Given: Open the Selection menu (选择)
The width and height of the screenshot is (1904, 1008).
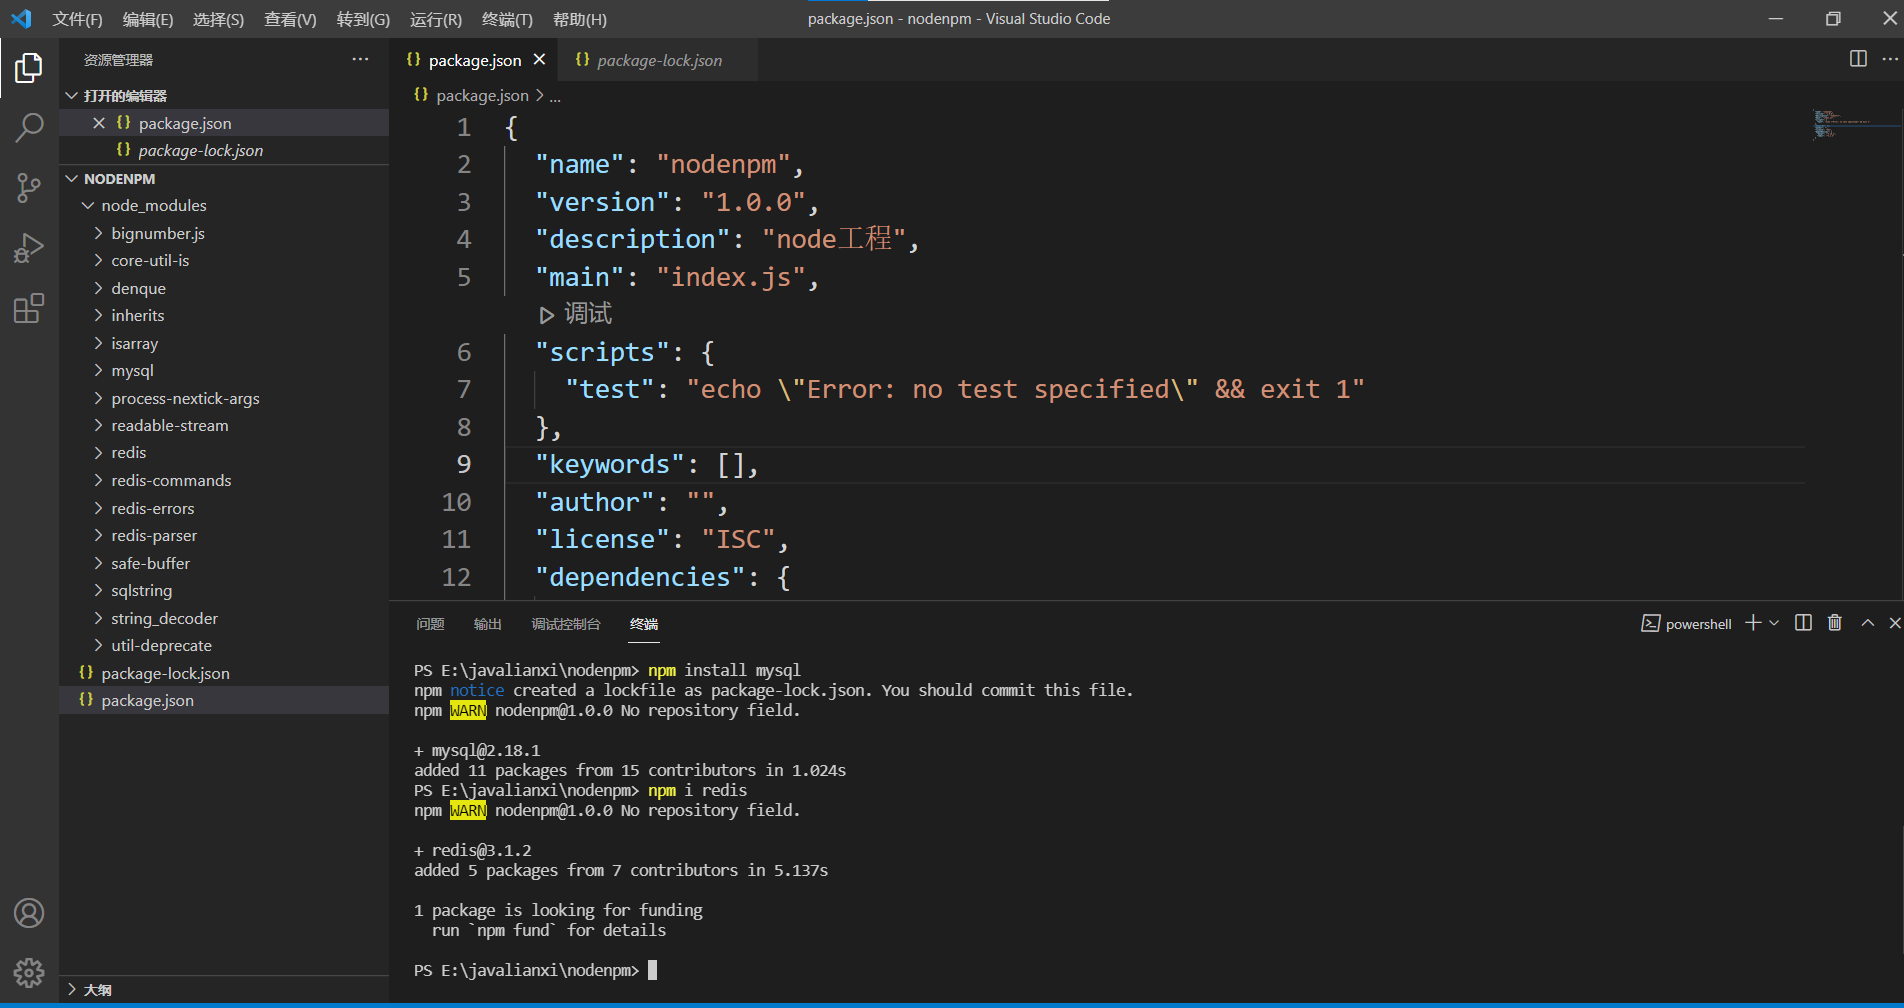Looking at the screenshot, I should pyautogui.click(x=218, y=19).
